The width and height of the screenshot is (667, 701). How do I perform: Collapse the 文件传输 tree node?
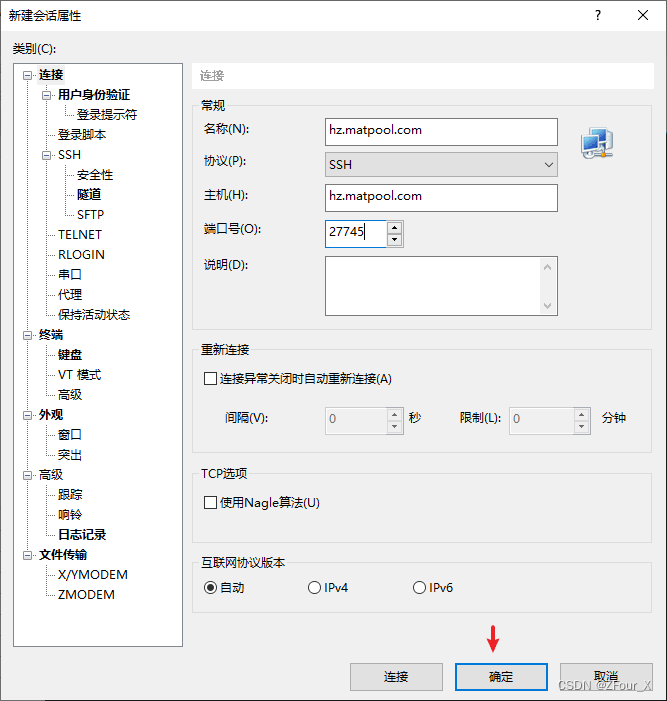[x=28, y=555]
